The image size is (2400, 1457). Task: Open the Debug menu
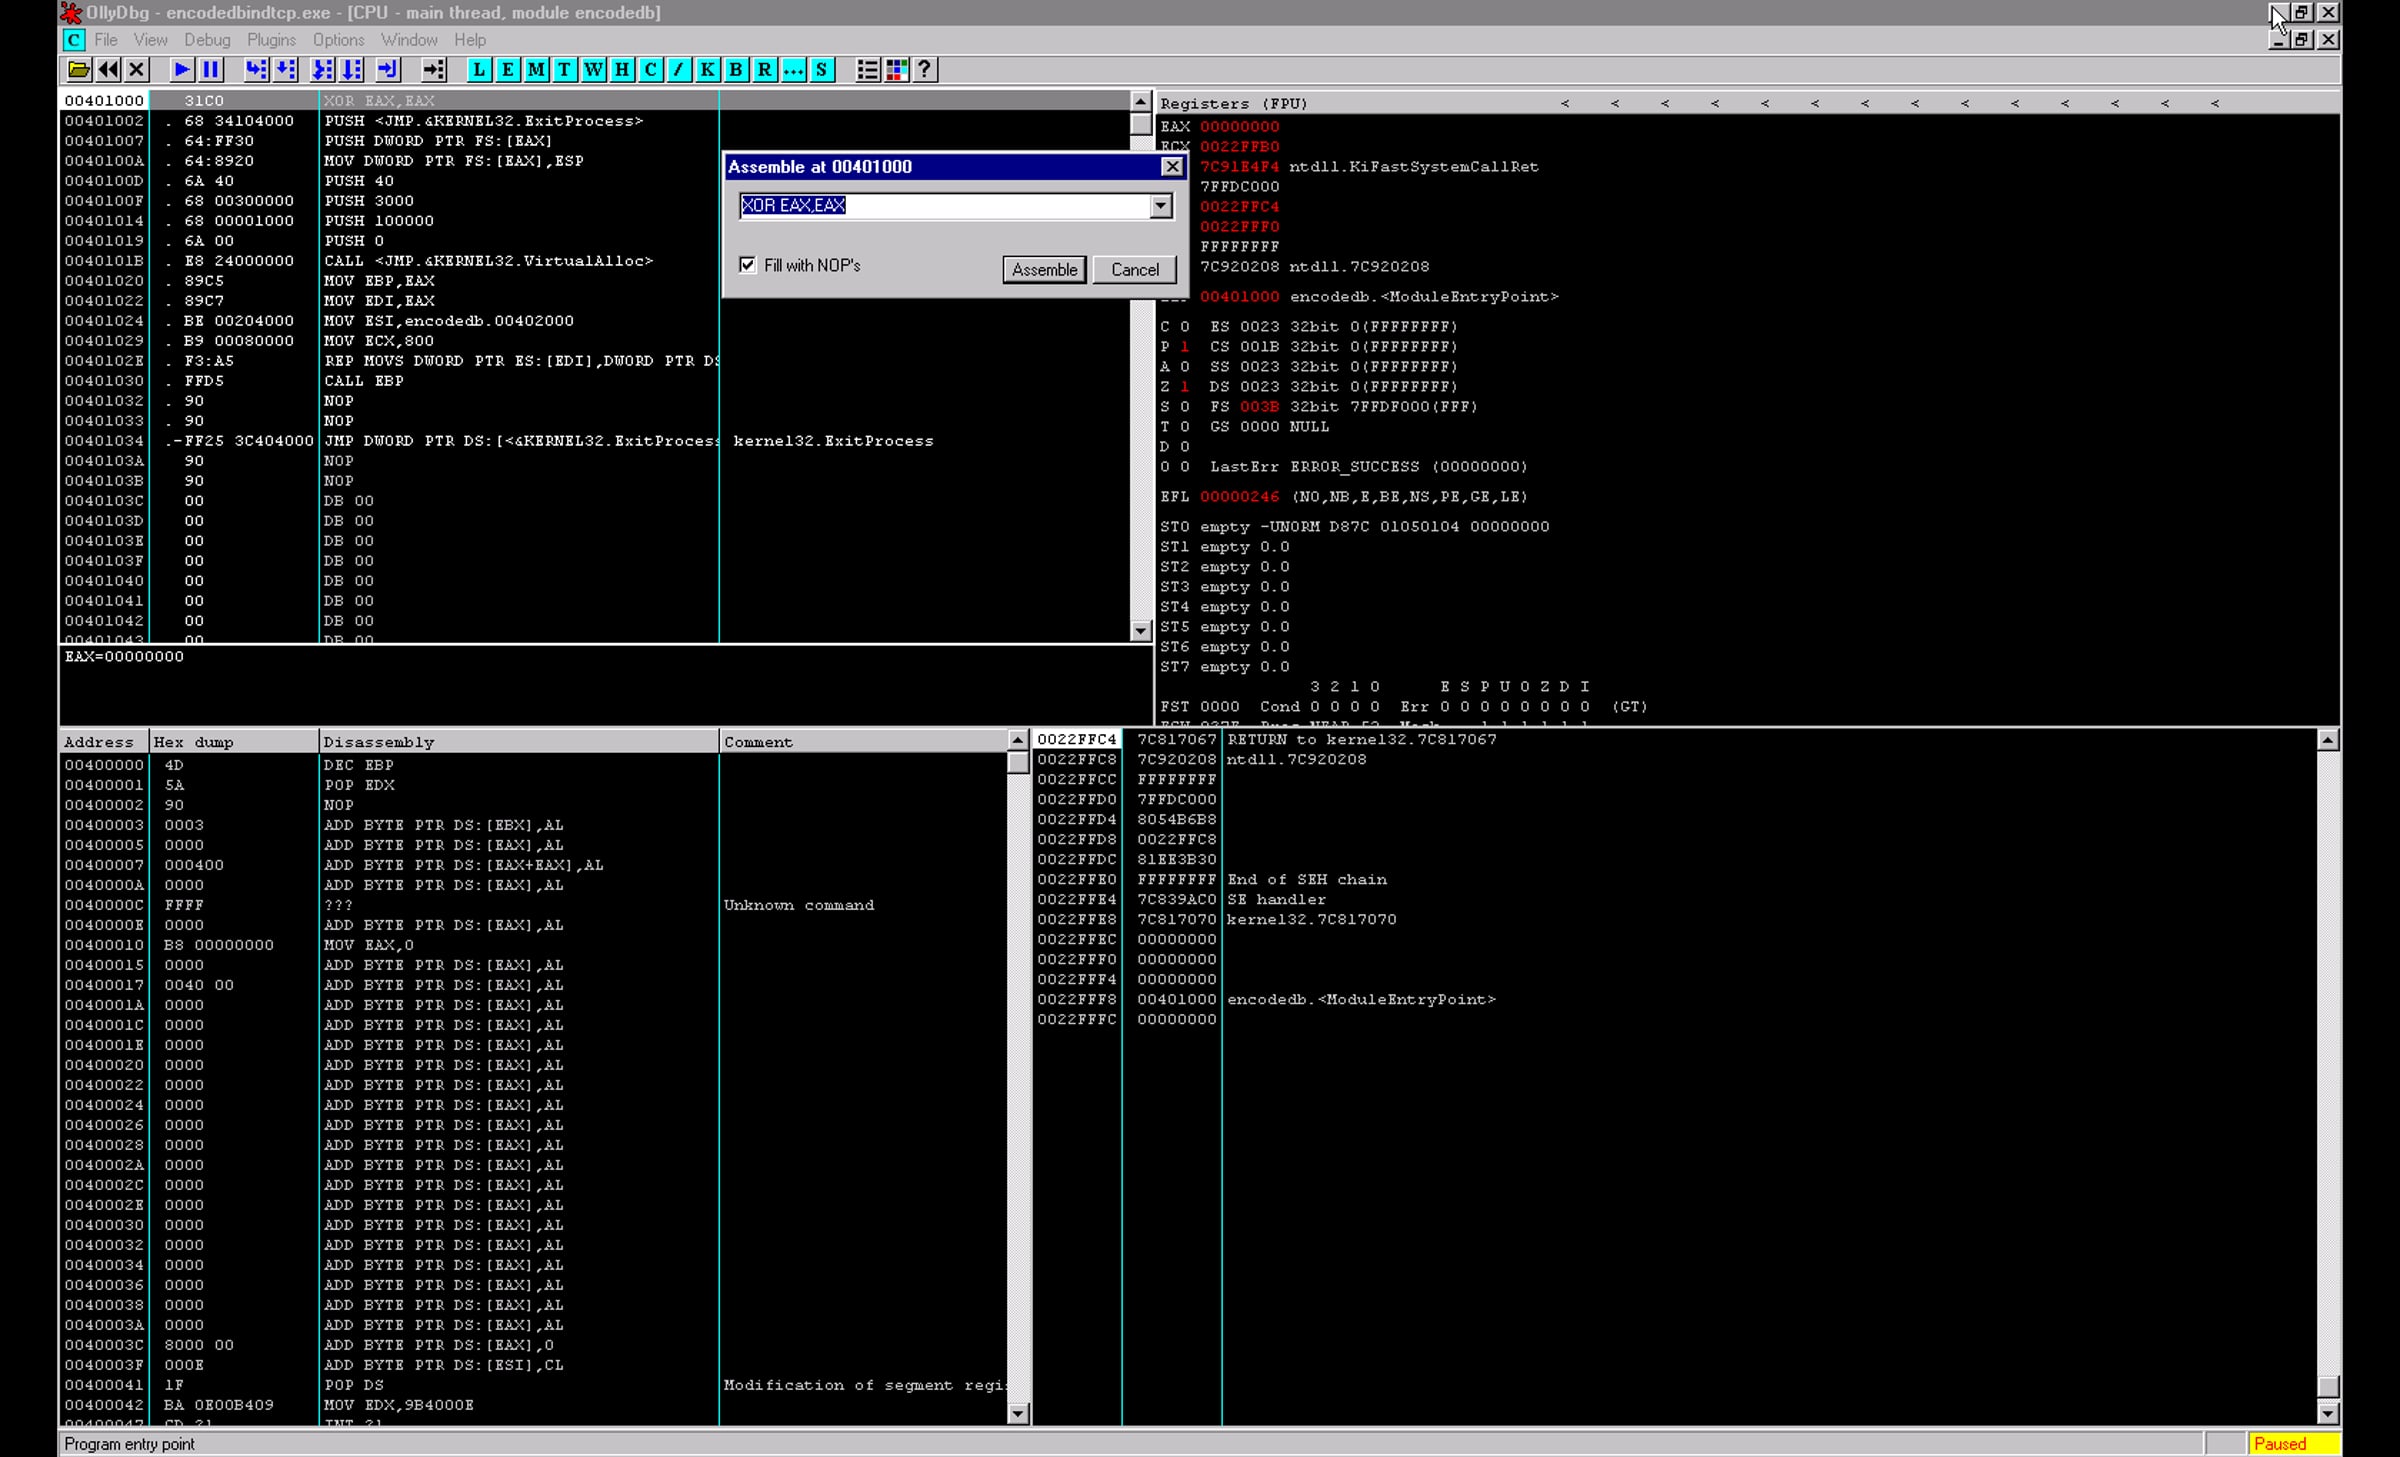coord(207,40)
